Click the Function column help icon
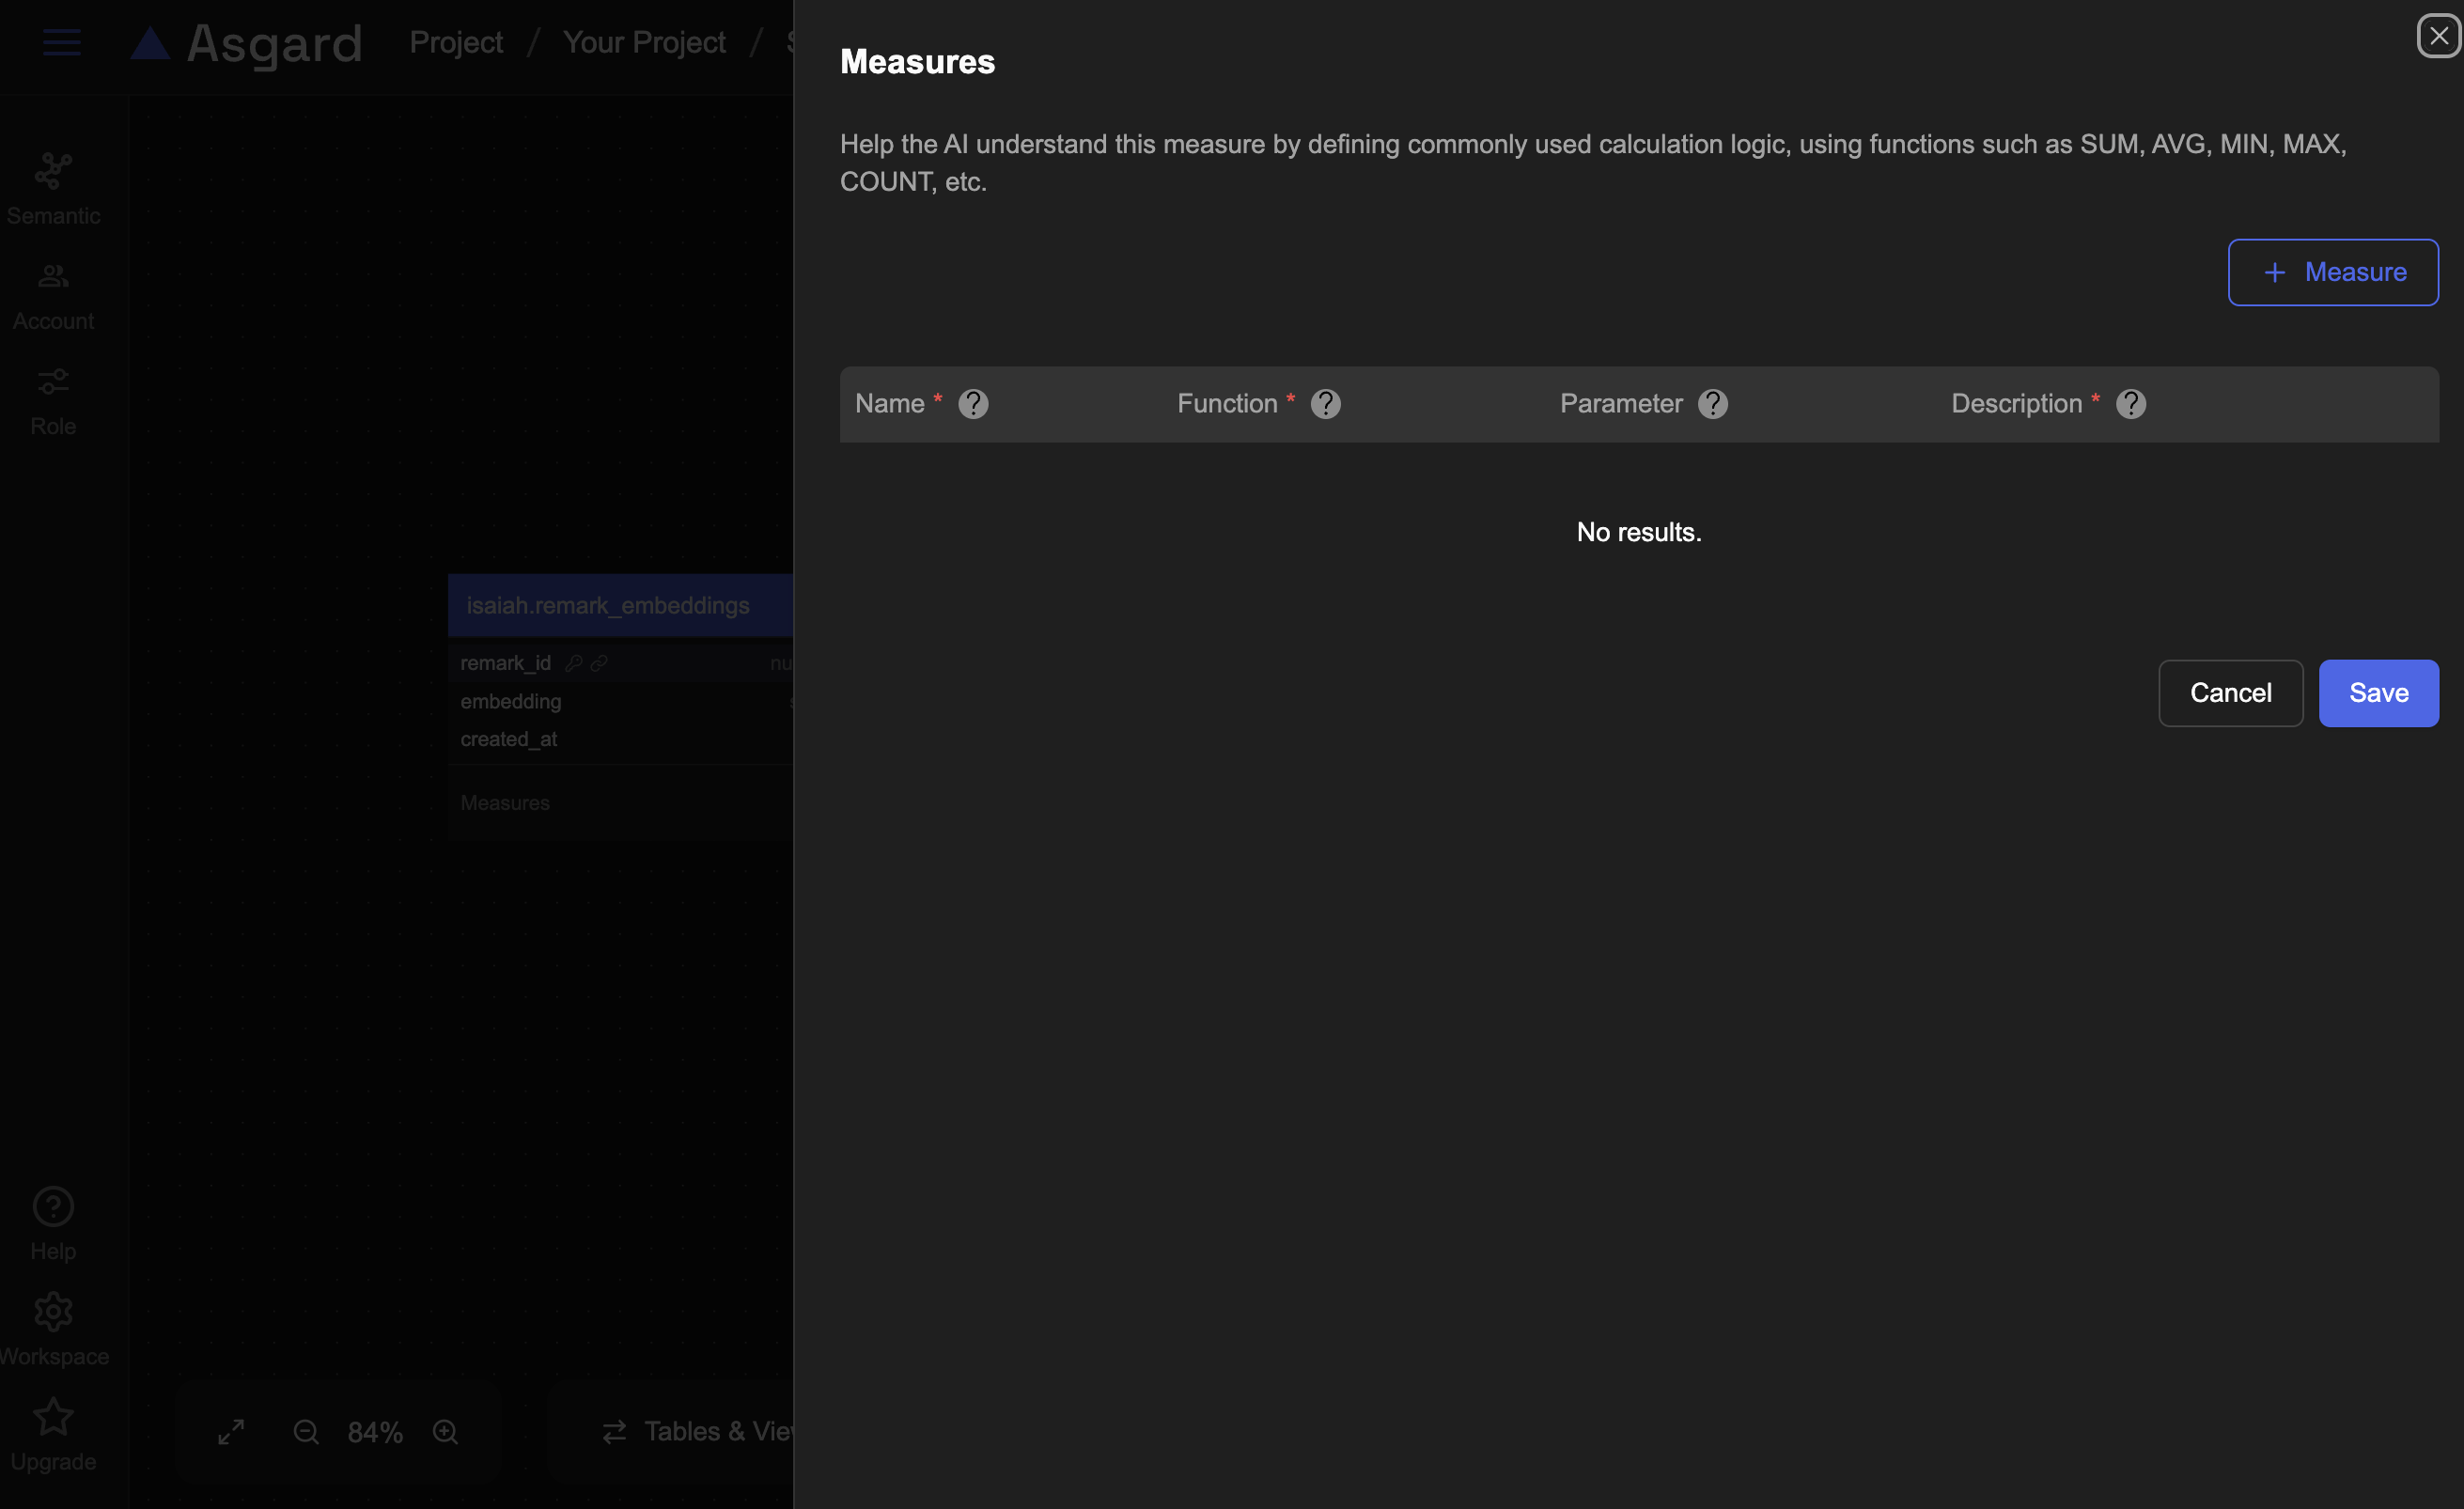Image resolution: width=2464 pixels, height=1509 pixels. [1325, 404]
